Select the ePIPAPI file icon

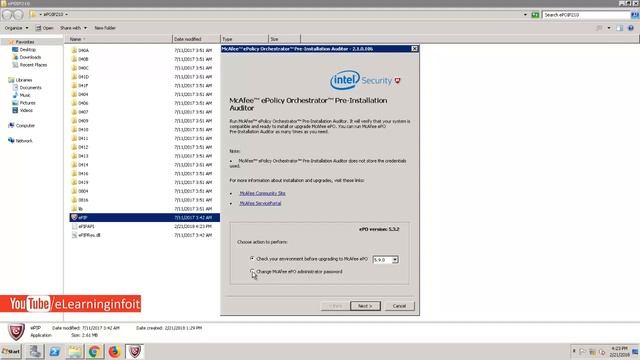tap(74, 226)
